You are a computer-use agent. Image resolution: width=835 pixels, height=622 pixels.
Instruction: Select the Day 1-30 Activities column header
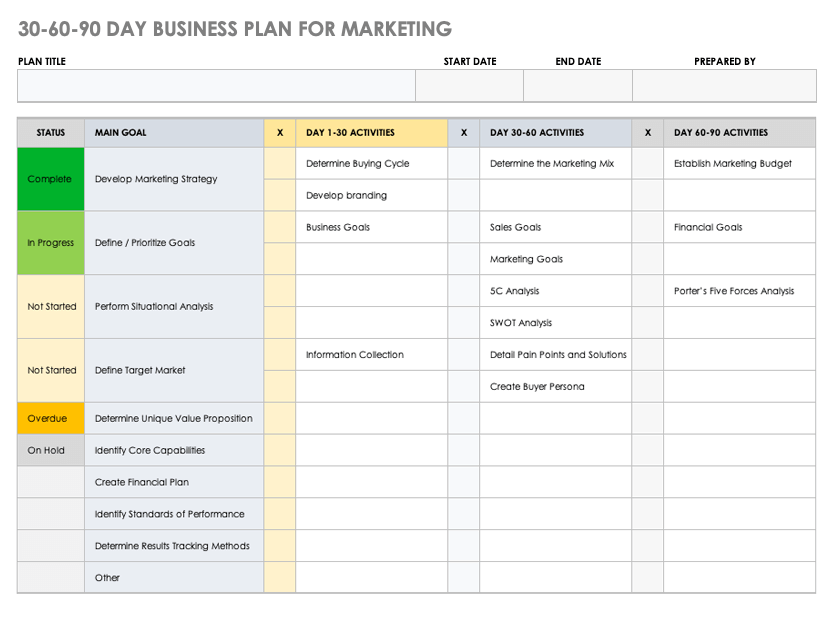click(x=372, y=133)
